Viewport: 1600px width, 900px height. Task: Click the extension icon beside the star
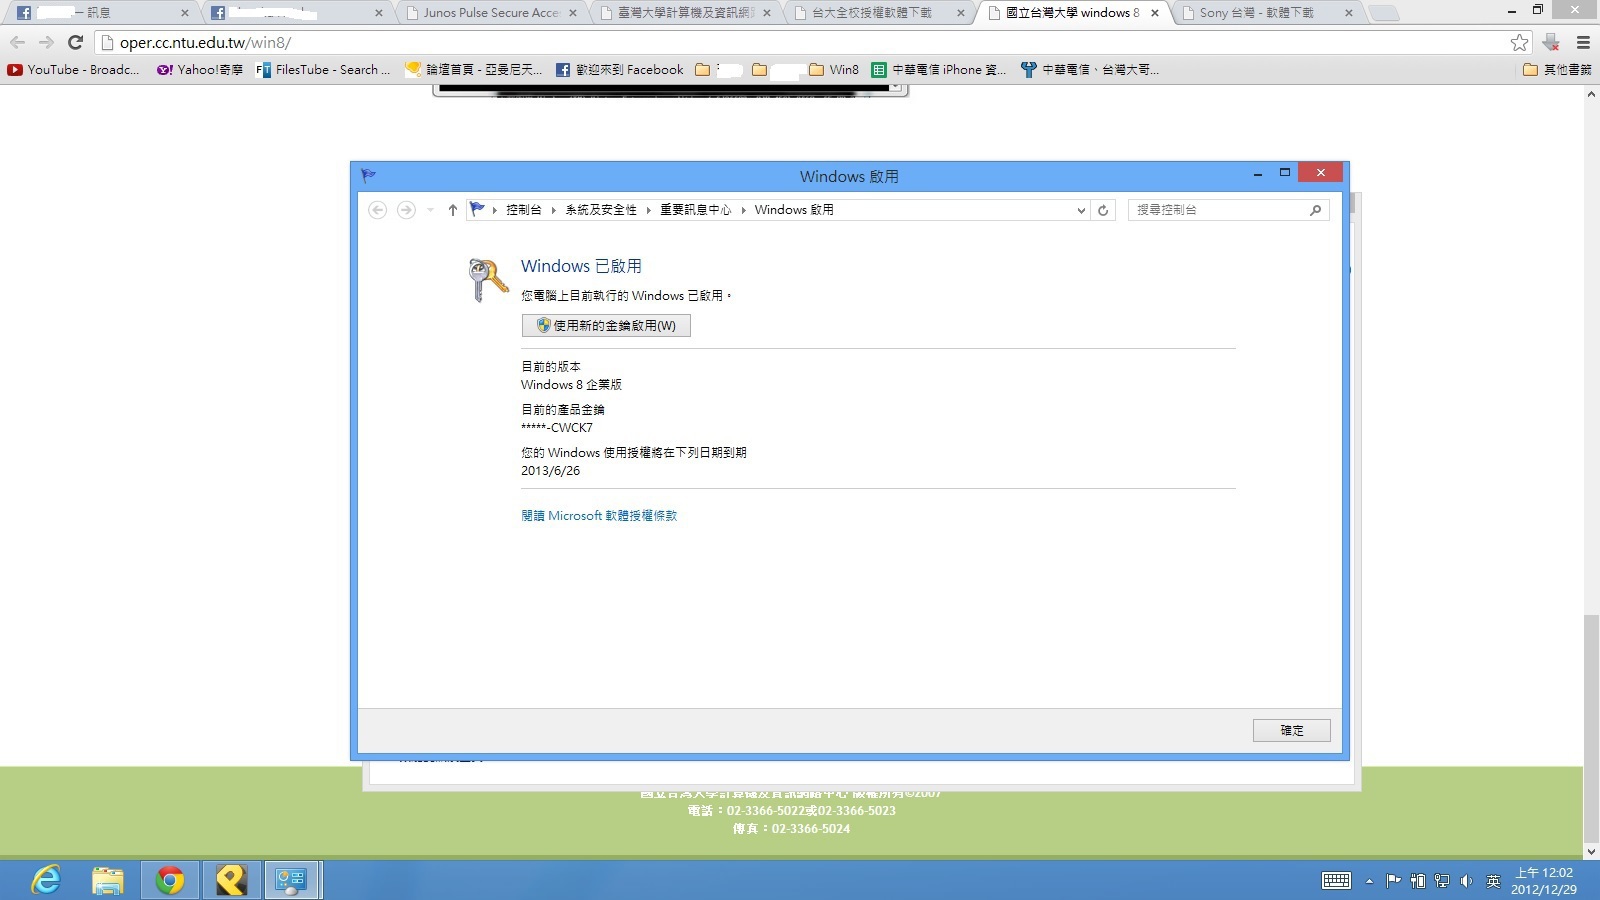pyautogui.click(x=1551, y=42)
